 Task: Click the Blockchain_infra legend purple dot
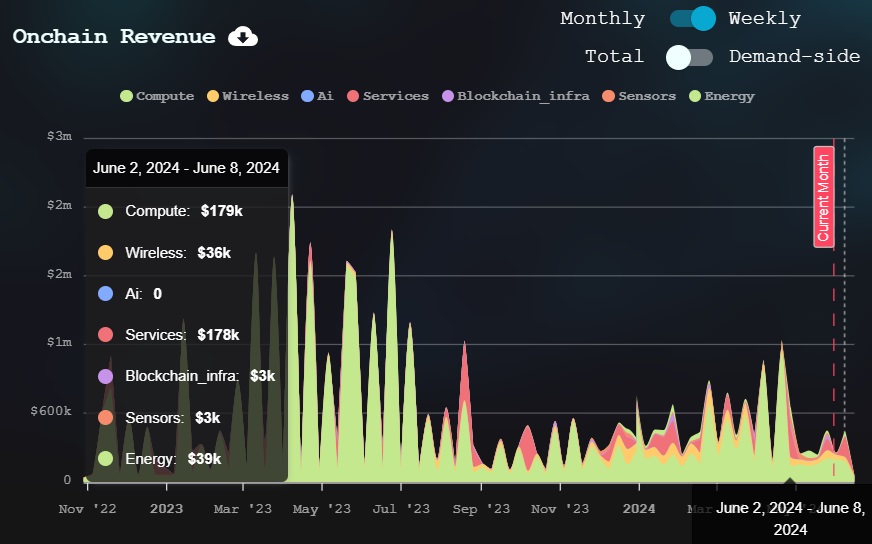(448, 96)
